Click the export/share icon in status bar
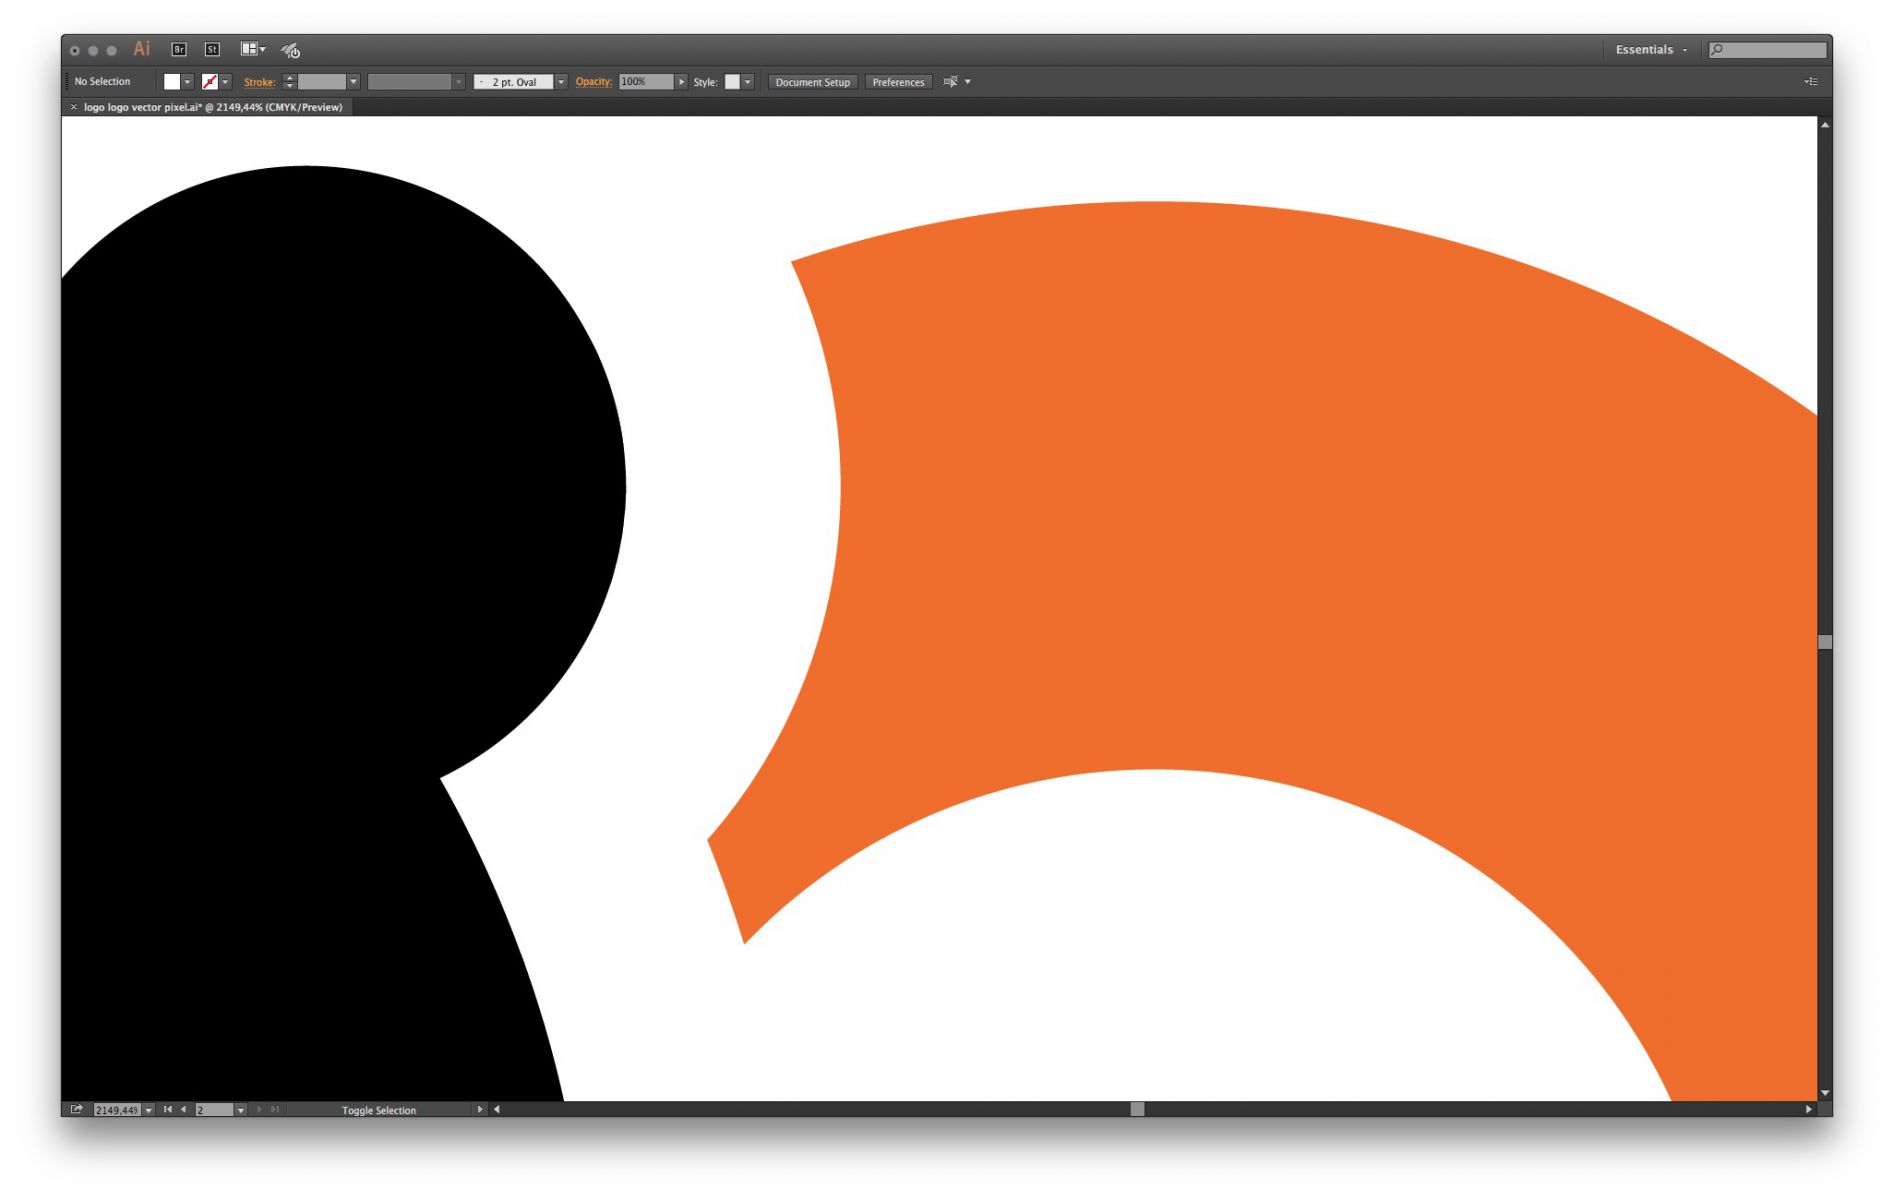 click(76, 1109)
